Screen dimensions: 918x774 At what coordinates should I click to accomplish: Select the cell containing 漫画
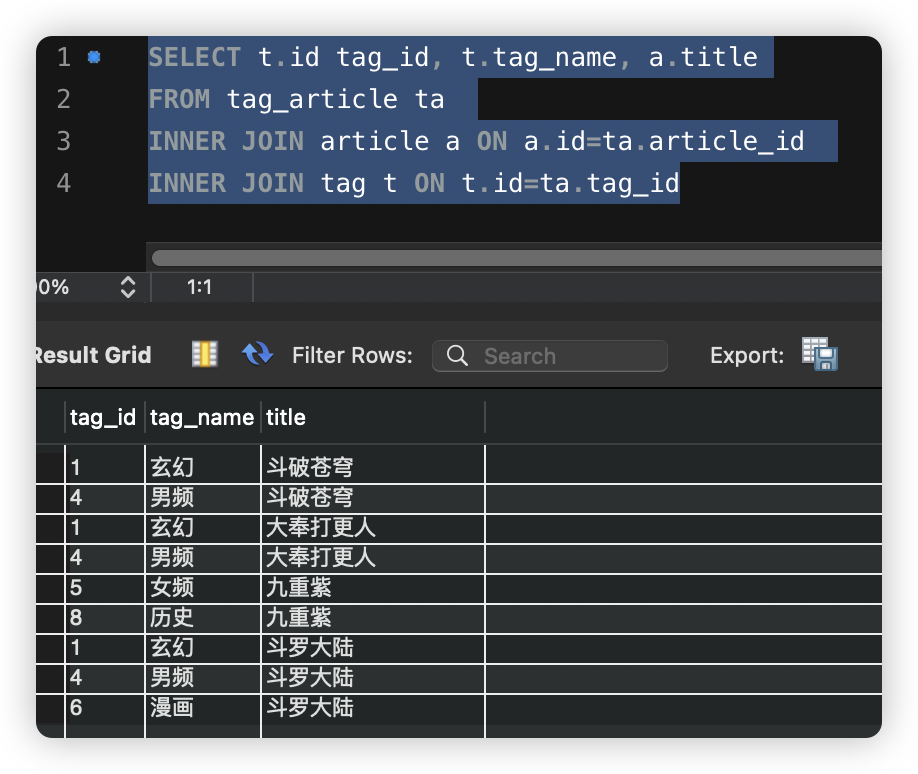(x=172, y=708)
